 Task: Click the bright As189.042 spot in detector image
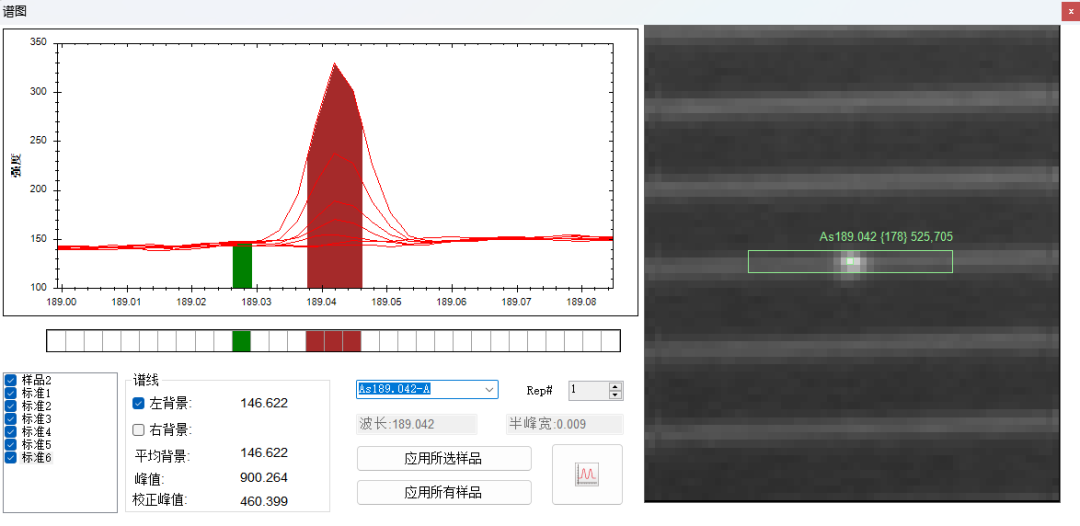click(851, 261)
